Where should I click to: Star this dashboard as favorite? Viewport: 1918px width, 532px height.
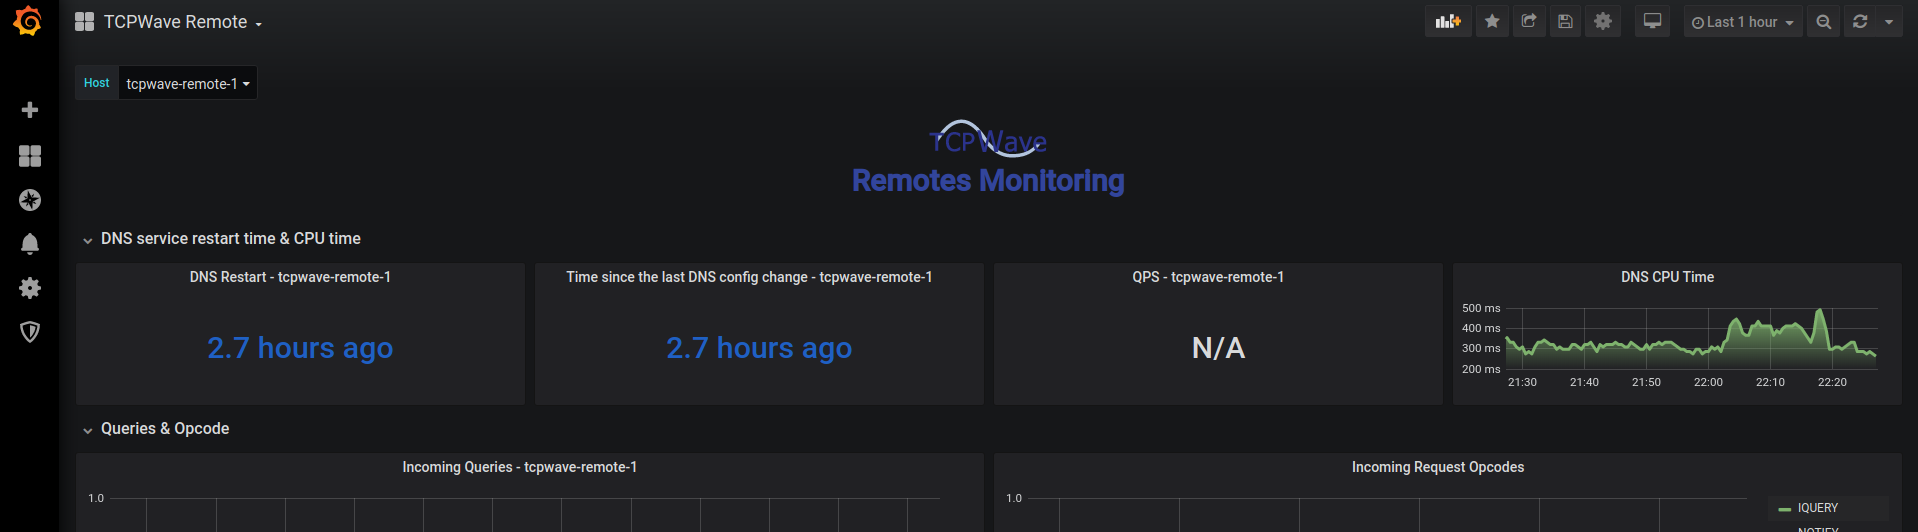tap(1492, 22)
